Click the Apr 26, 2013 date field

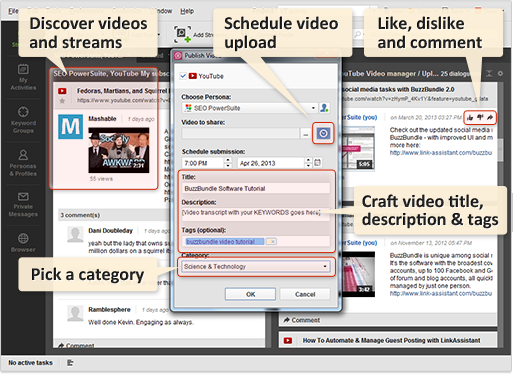271,163
